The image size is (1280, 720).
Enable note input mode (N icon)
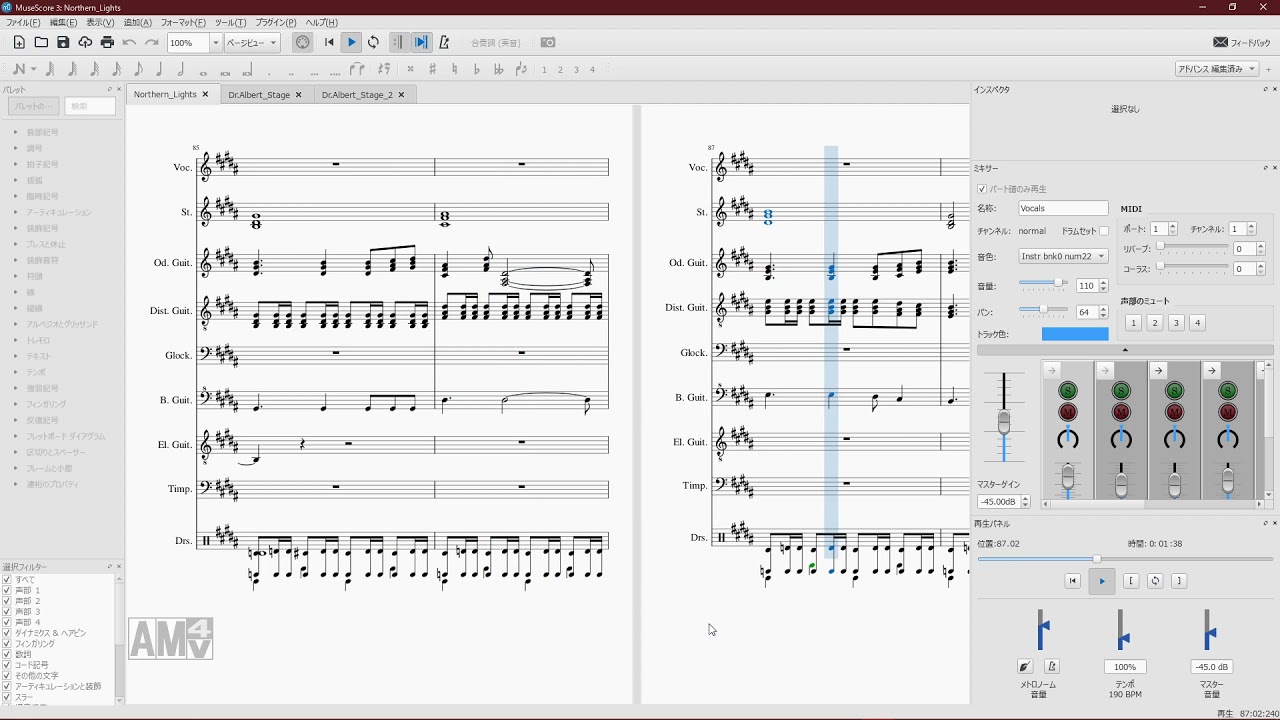point(18,69)
